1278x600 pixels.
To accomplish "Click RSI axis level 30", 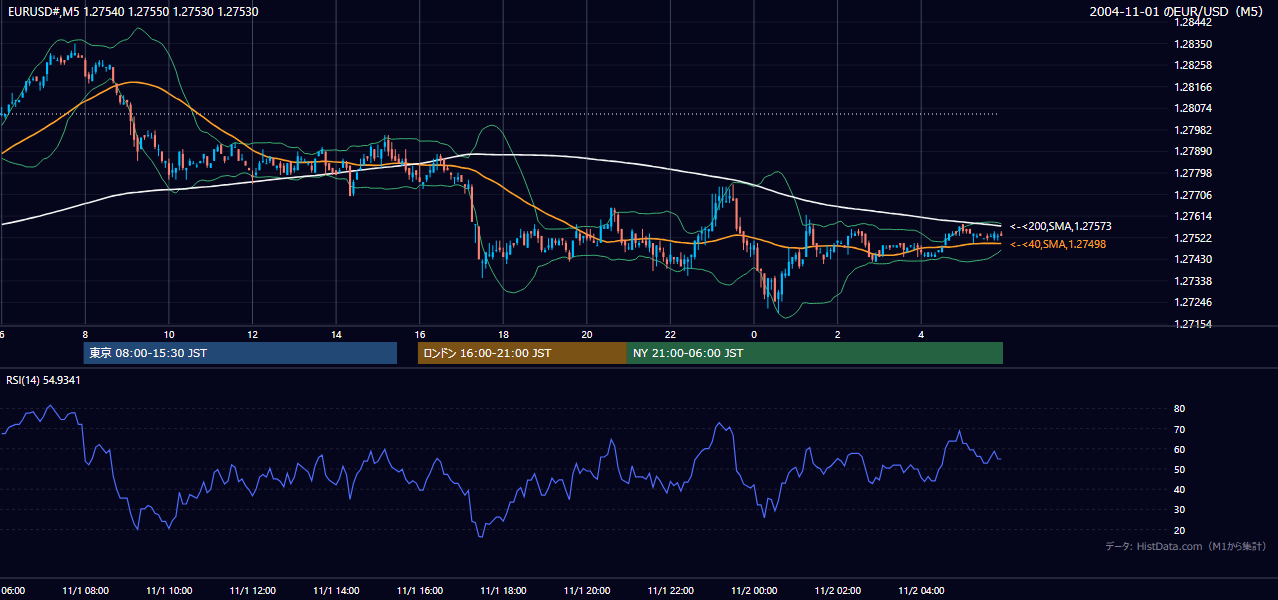I will pos(1179,510).
